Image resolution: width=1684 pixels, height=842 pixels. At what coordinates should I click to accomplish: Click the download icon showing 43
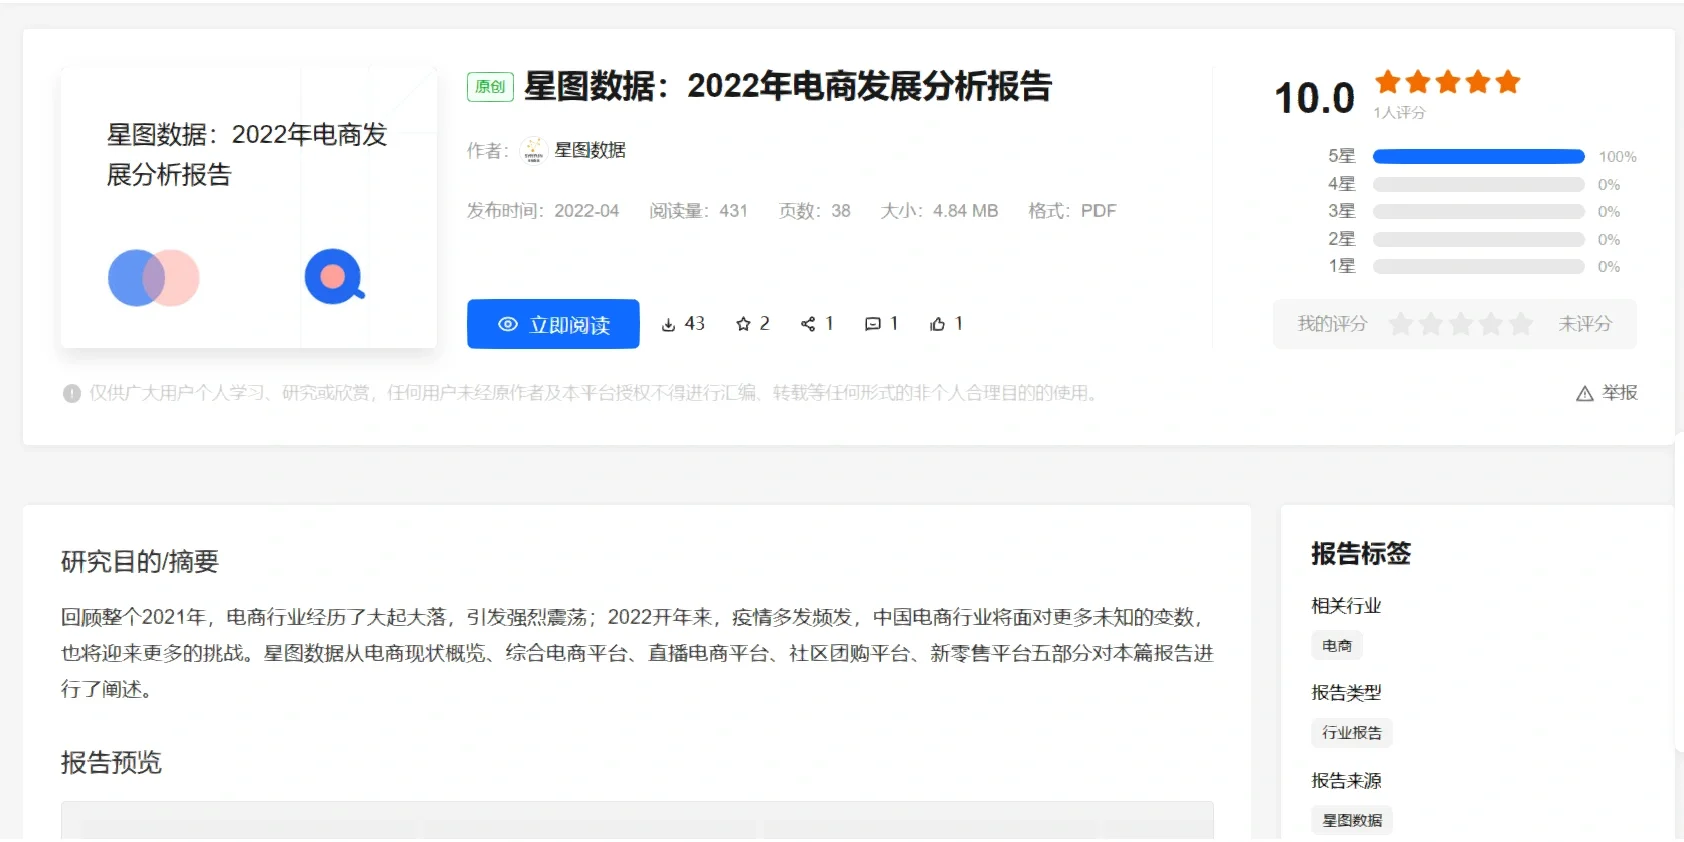click(668, 324)
